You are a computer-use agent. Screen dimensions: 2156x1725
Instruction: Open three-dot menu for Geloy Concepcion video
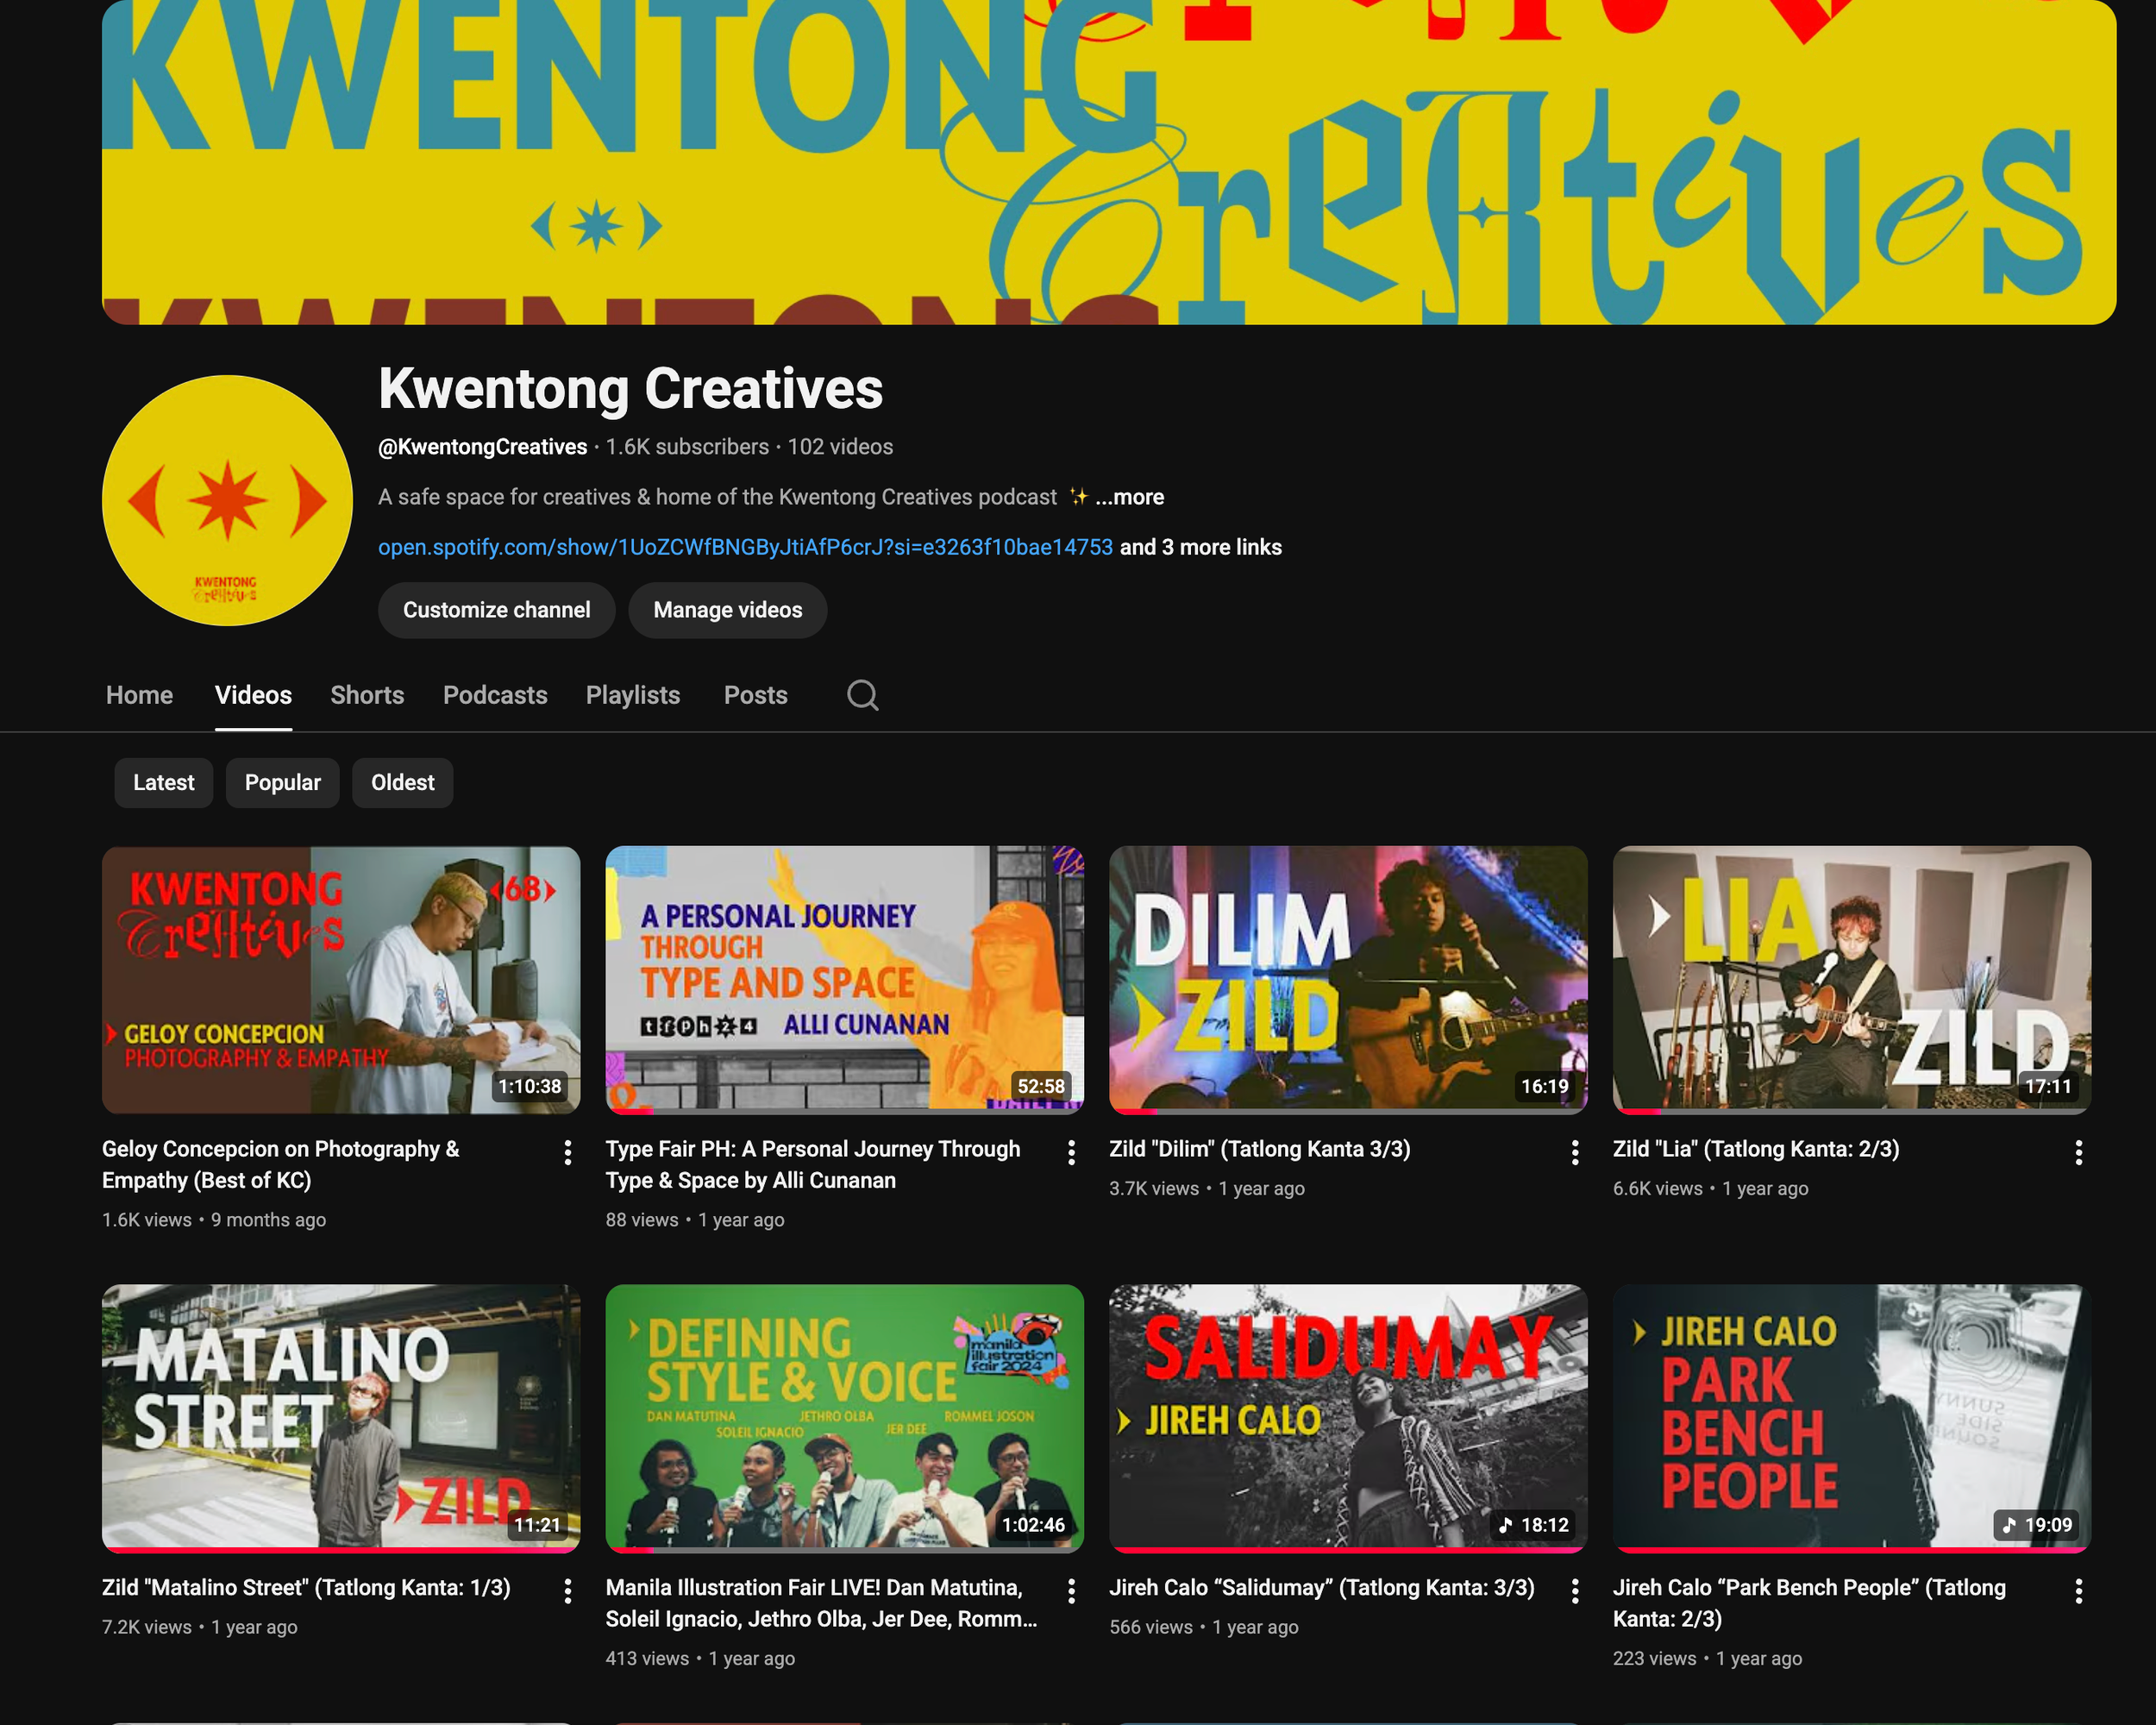tap(568, 1153)
